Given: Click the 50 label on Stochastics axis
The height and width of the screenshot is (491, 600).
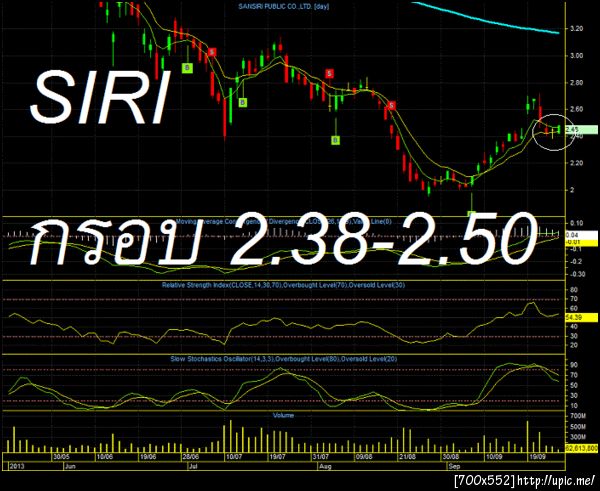Looking at the screenshot, I should [574, 385].
